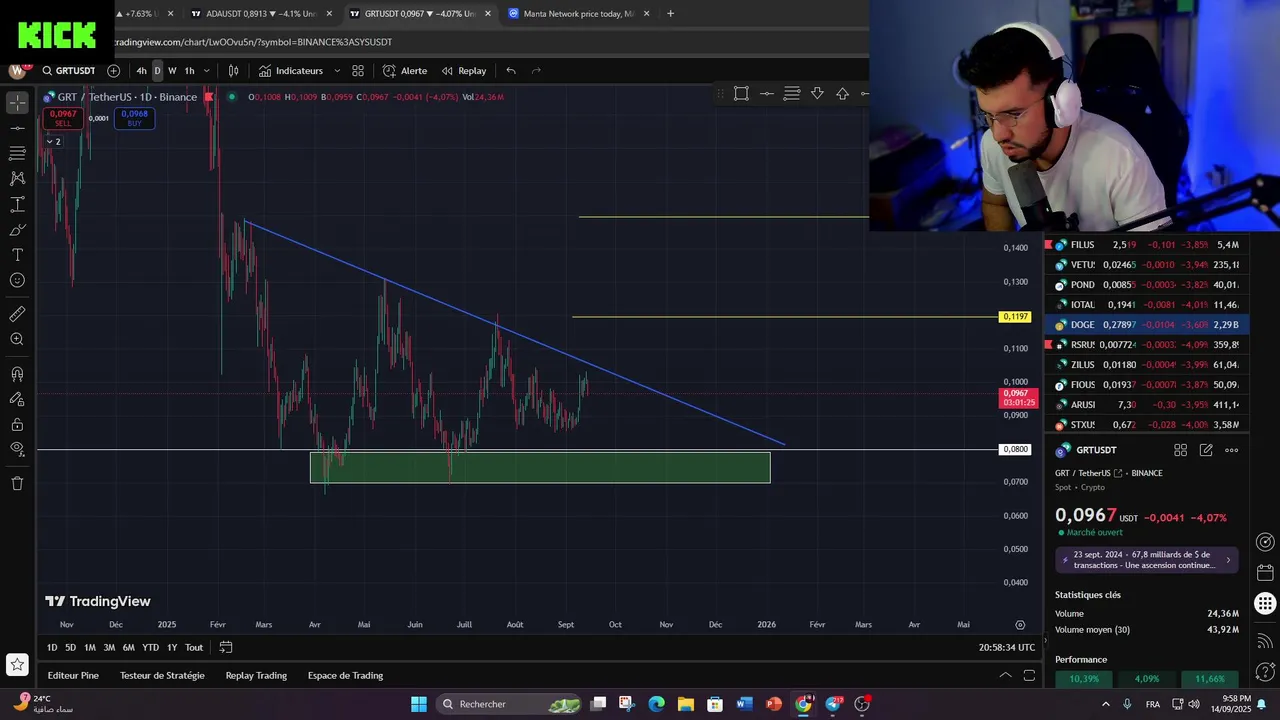Expand the timeframe intervals dropdown

tap(207, 71)
